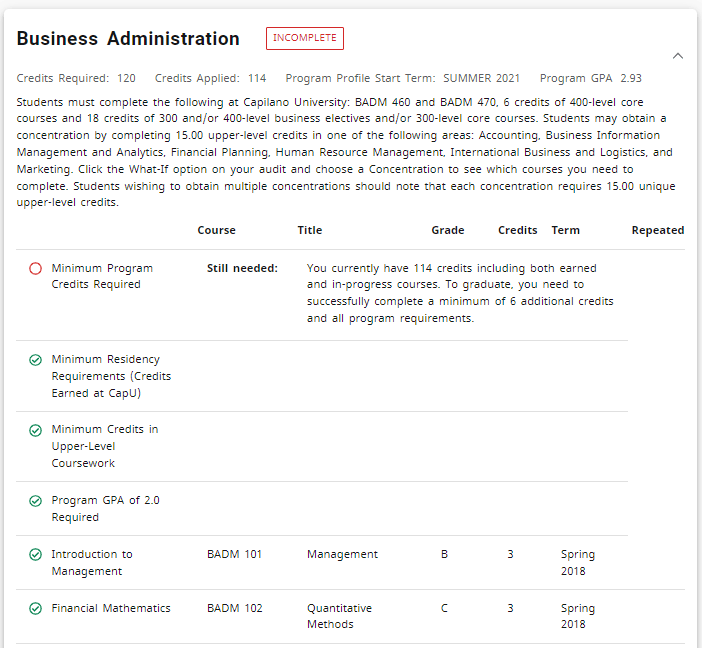Image resolution: width=702 pixels, height=648 pixels.
Task: Click the red INCOMPLETE status badge
Action: [x=304, y=38]
